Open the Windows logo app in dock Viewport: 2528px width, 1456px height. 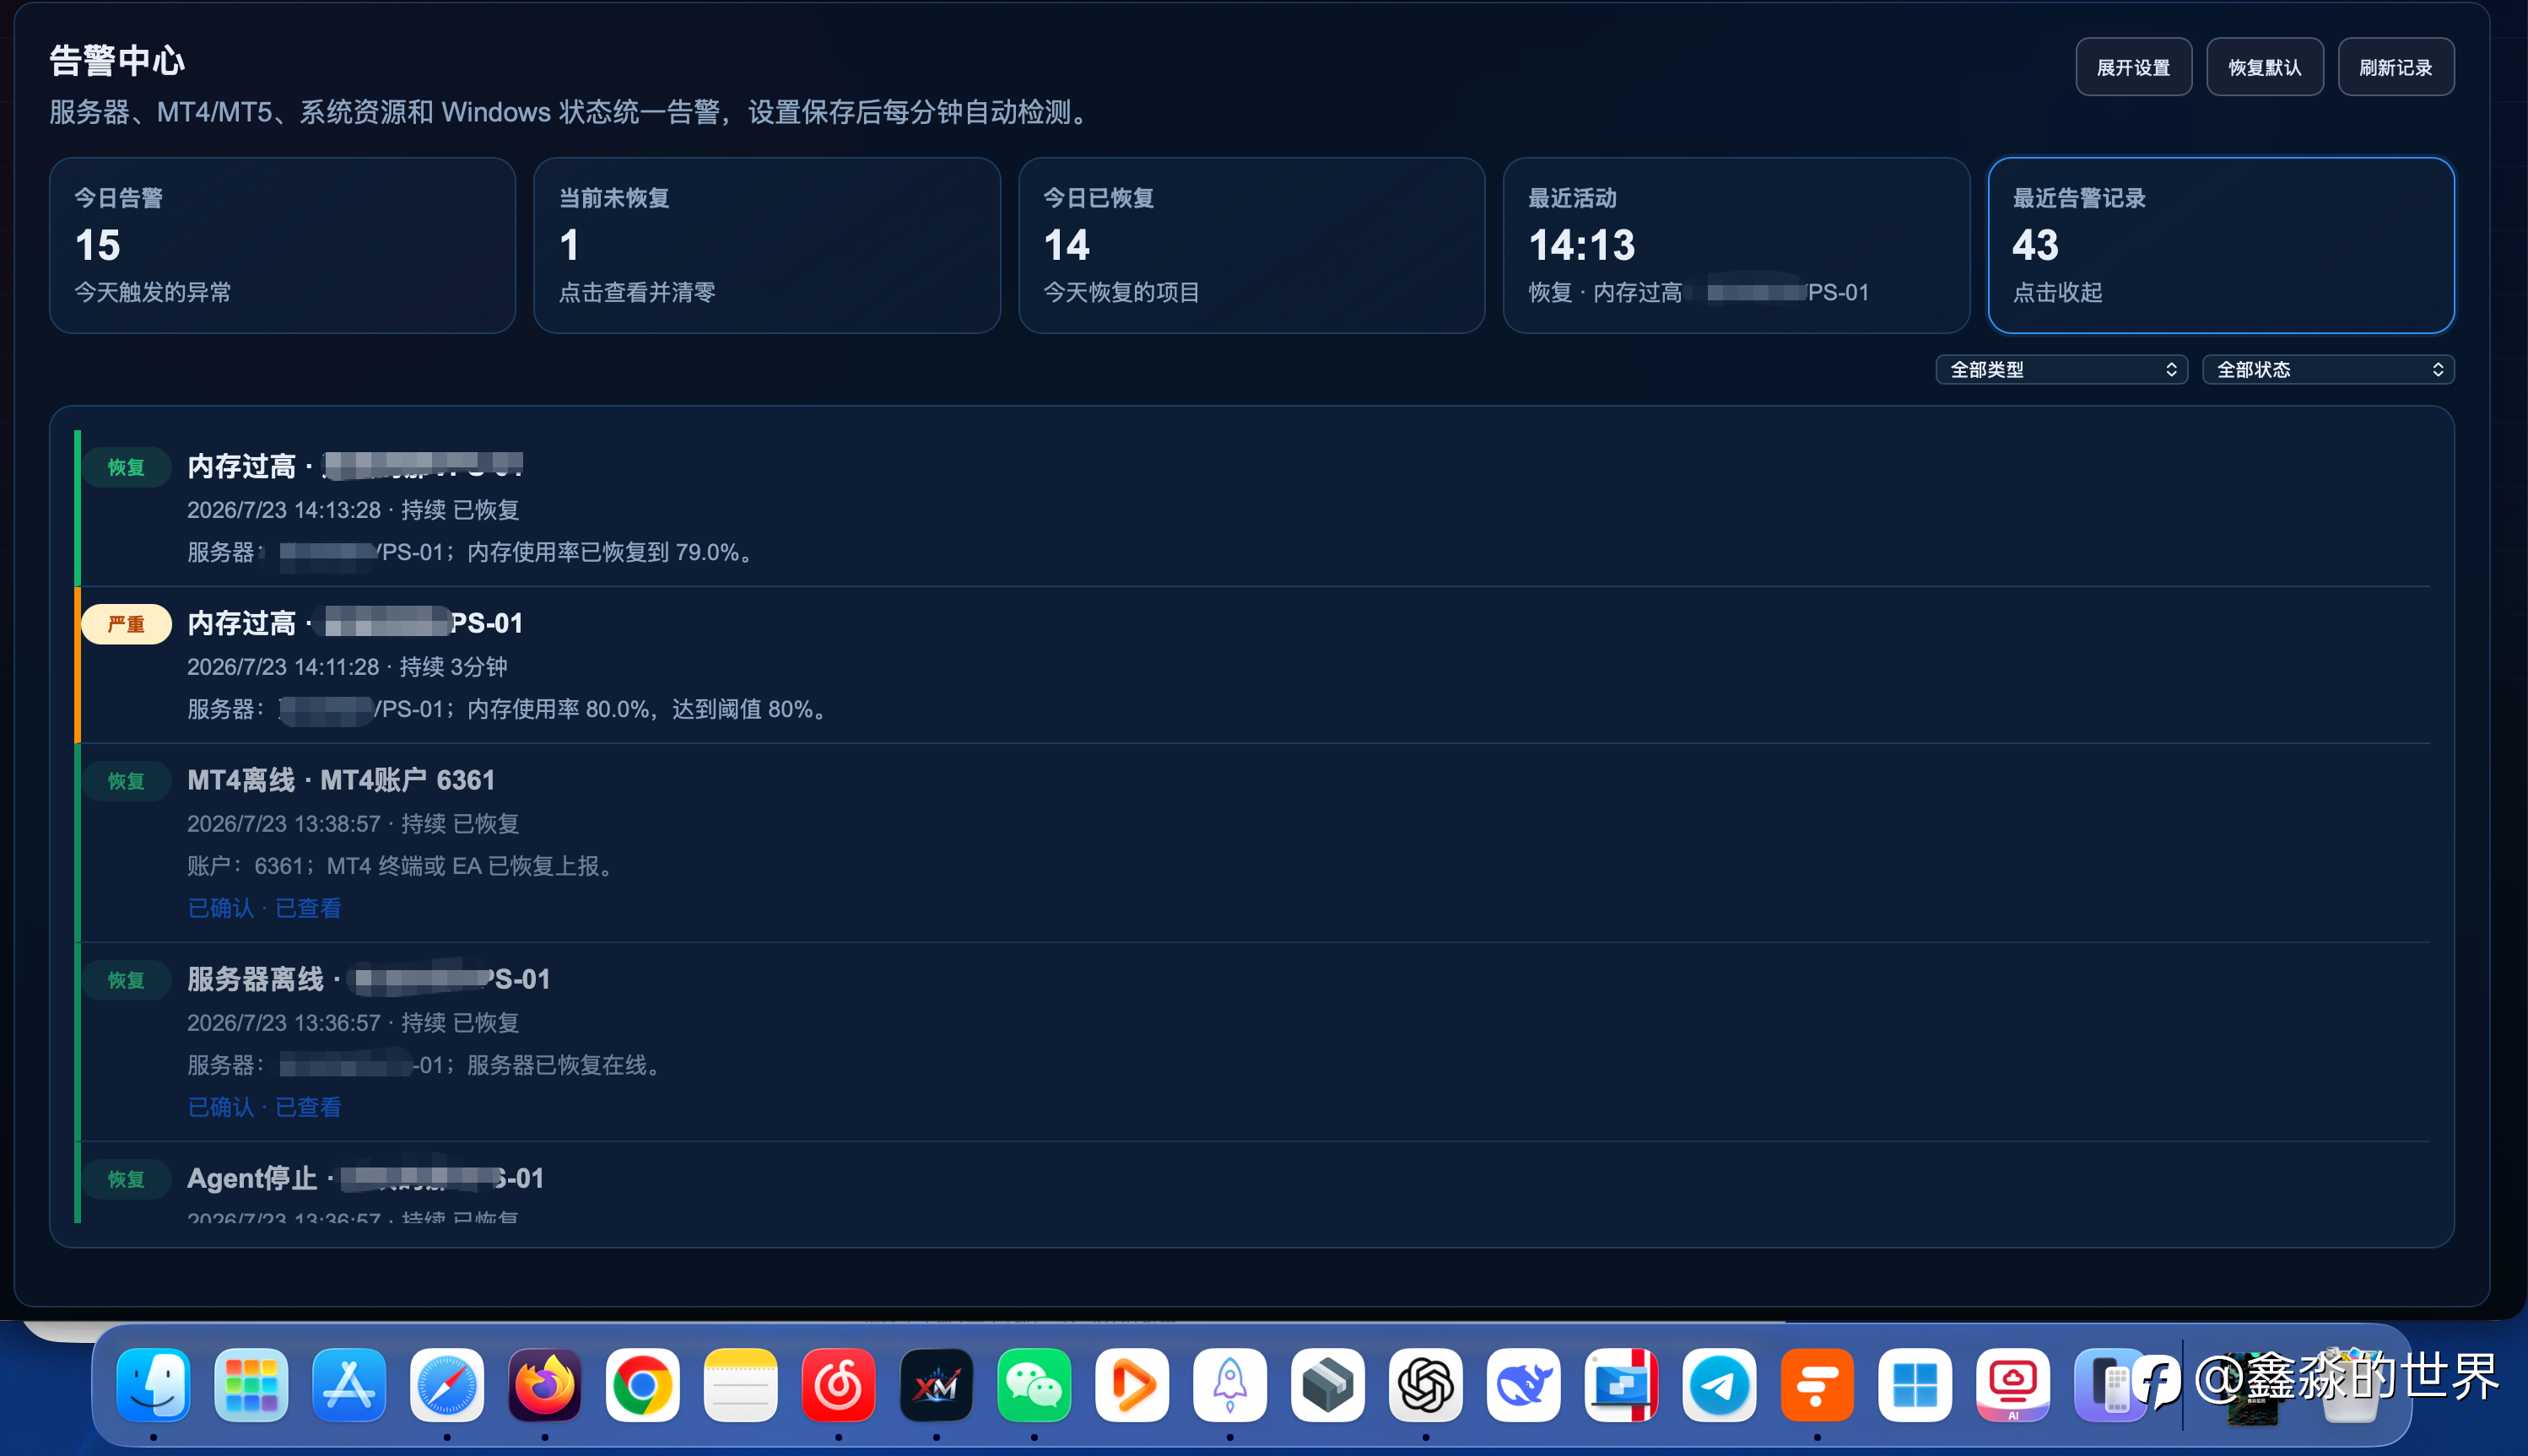click(x=1915, y=1385)
